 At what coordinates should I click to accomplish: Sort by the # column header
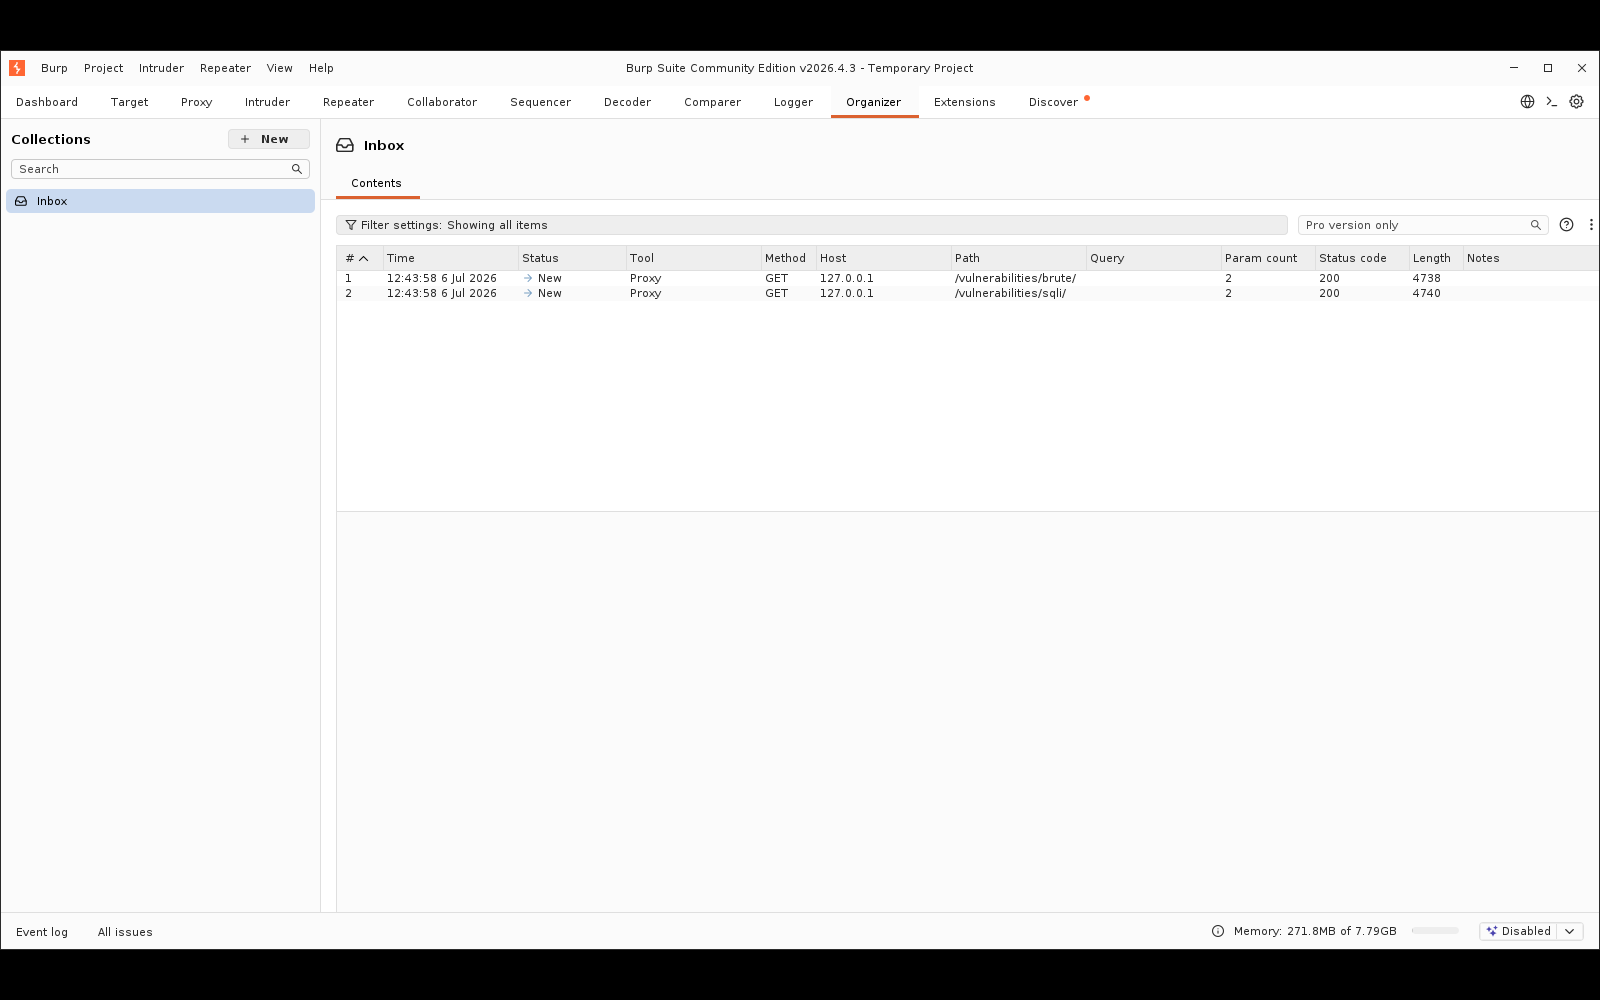pos(358,258)
